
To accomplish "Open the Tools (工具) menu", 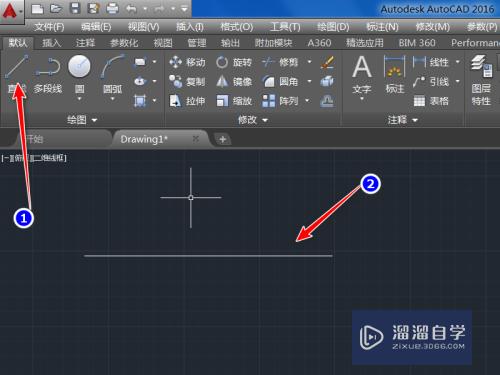I will tap(285, 27).
